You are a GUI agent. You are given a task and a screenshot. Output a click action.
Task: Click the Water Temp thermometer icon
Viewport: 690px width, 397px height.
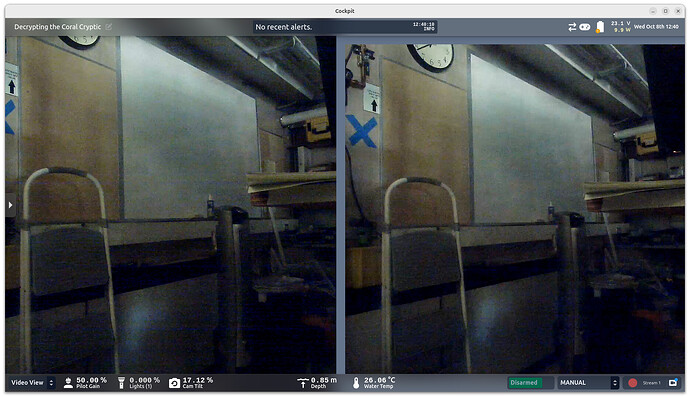coord(356,383)
